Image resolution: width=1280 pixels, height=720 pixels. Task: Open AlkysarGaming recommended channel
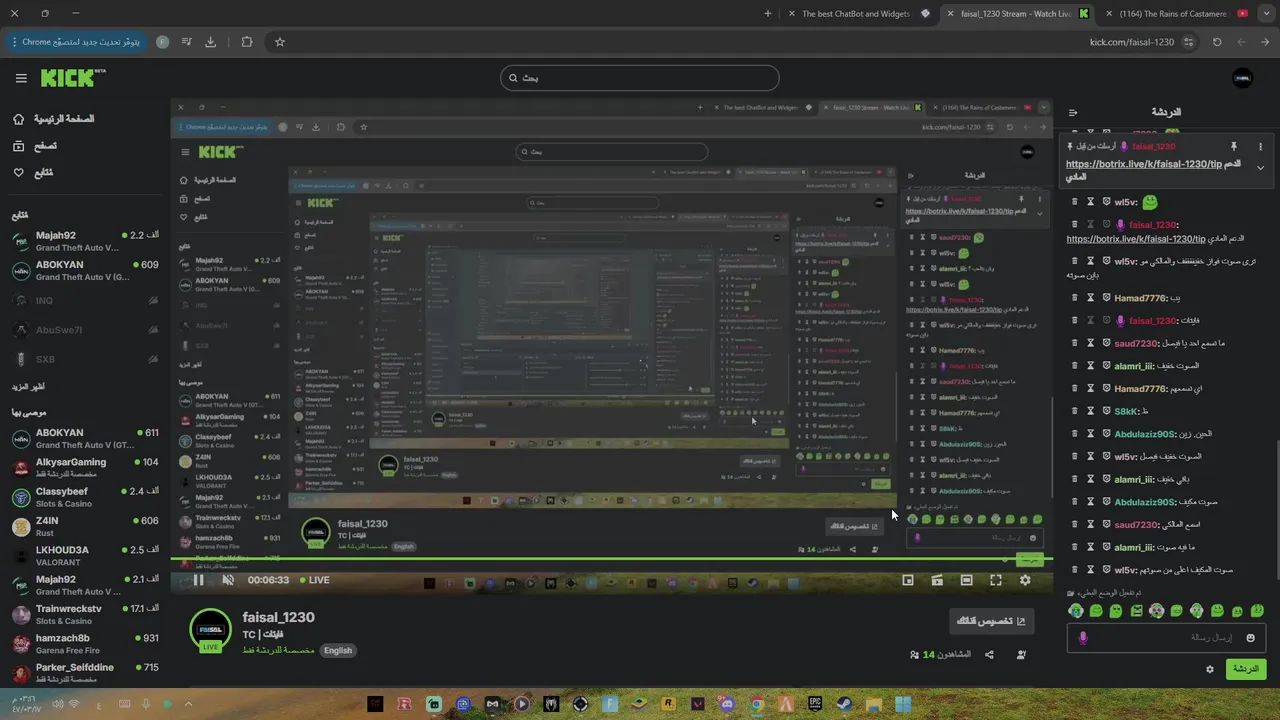[85, 468]
